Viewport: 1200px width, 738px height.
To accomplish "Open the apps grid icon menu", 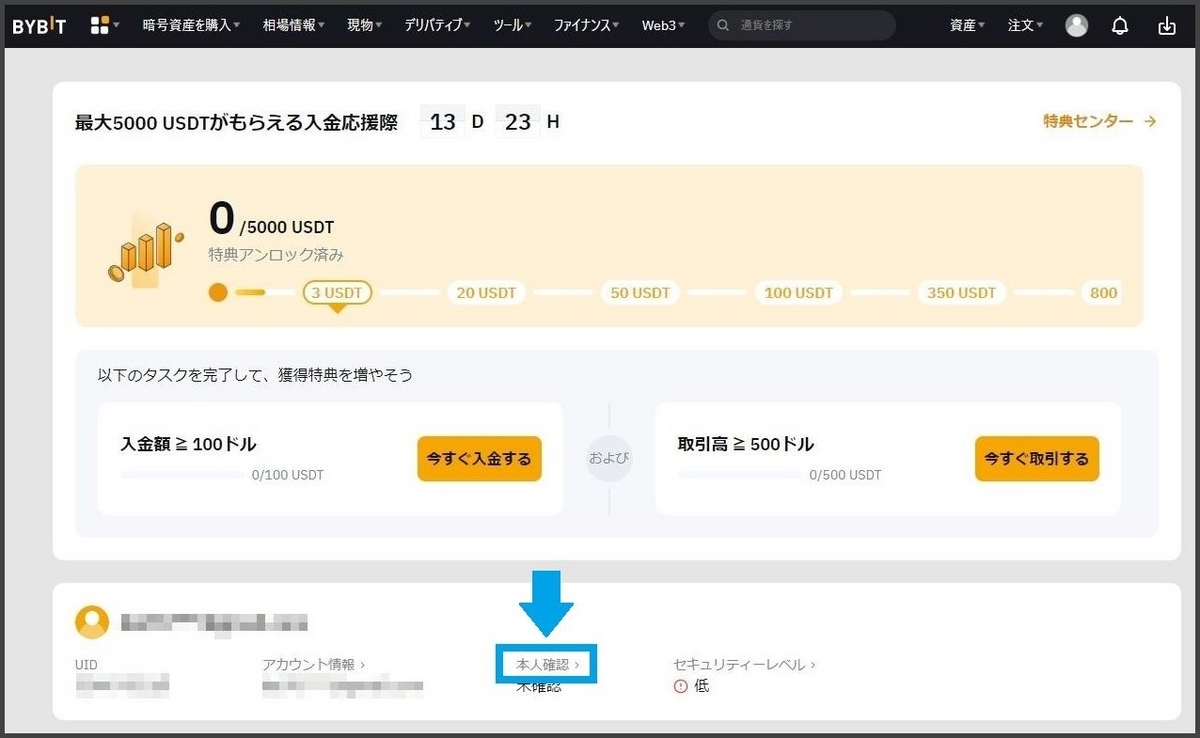I will (x=100, y=26).
